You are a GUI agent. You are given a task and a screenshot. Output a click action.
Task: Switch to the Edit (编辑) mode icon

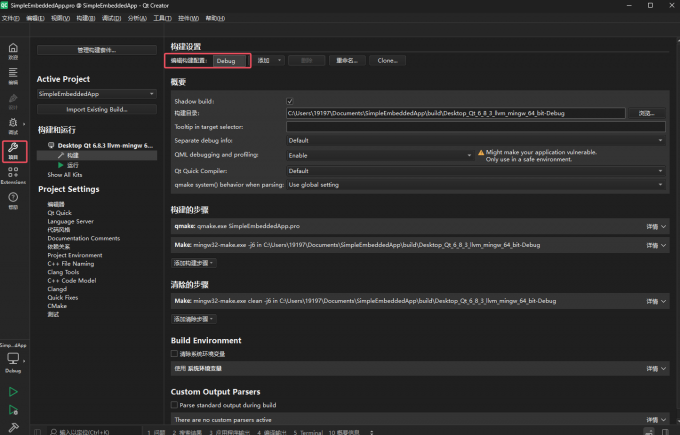pos(13,76)
